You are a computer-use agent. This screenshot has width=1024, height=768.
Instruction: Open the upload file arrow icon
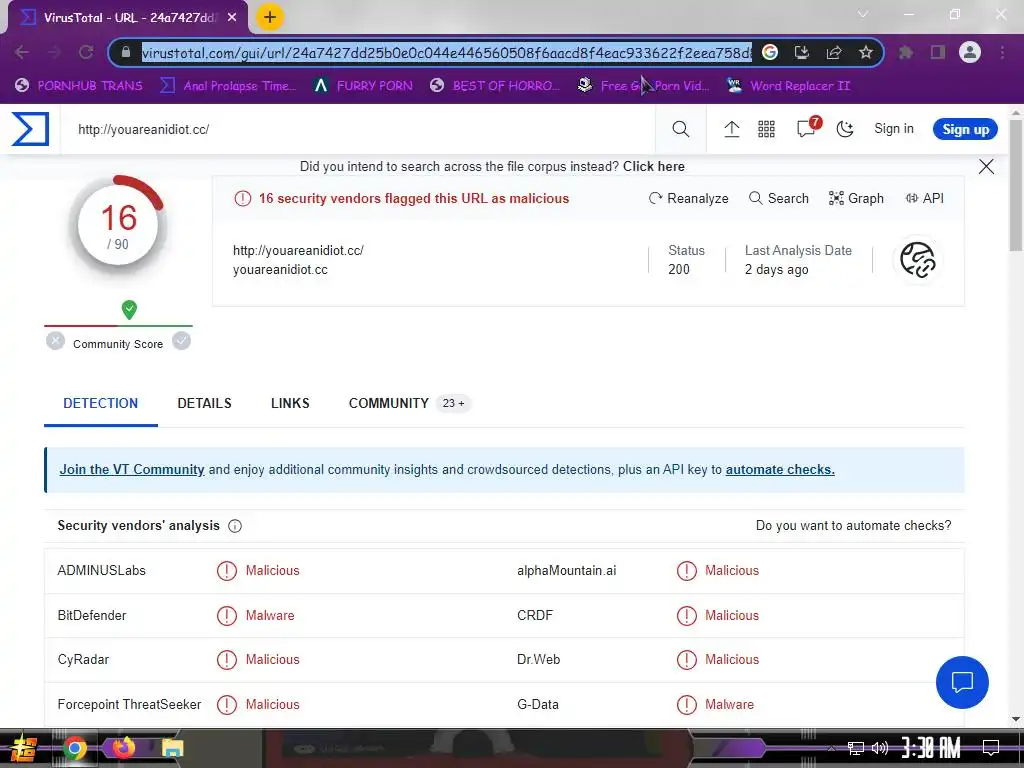click(731, 129)
